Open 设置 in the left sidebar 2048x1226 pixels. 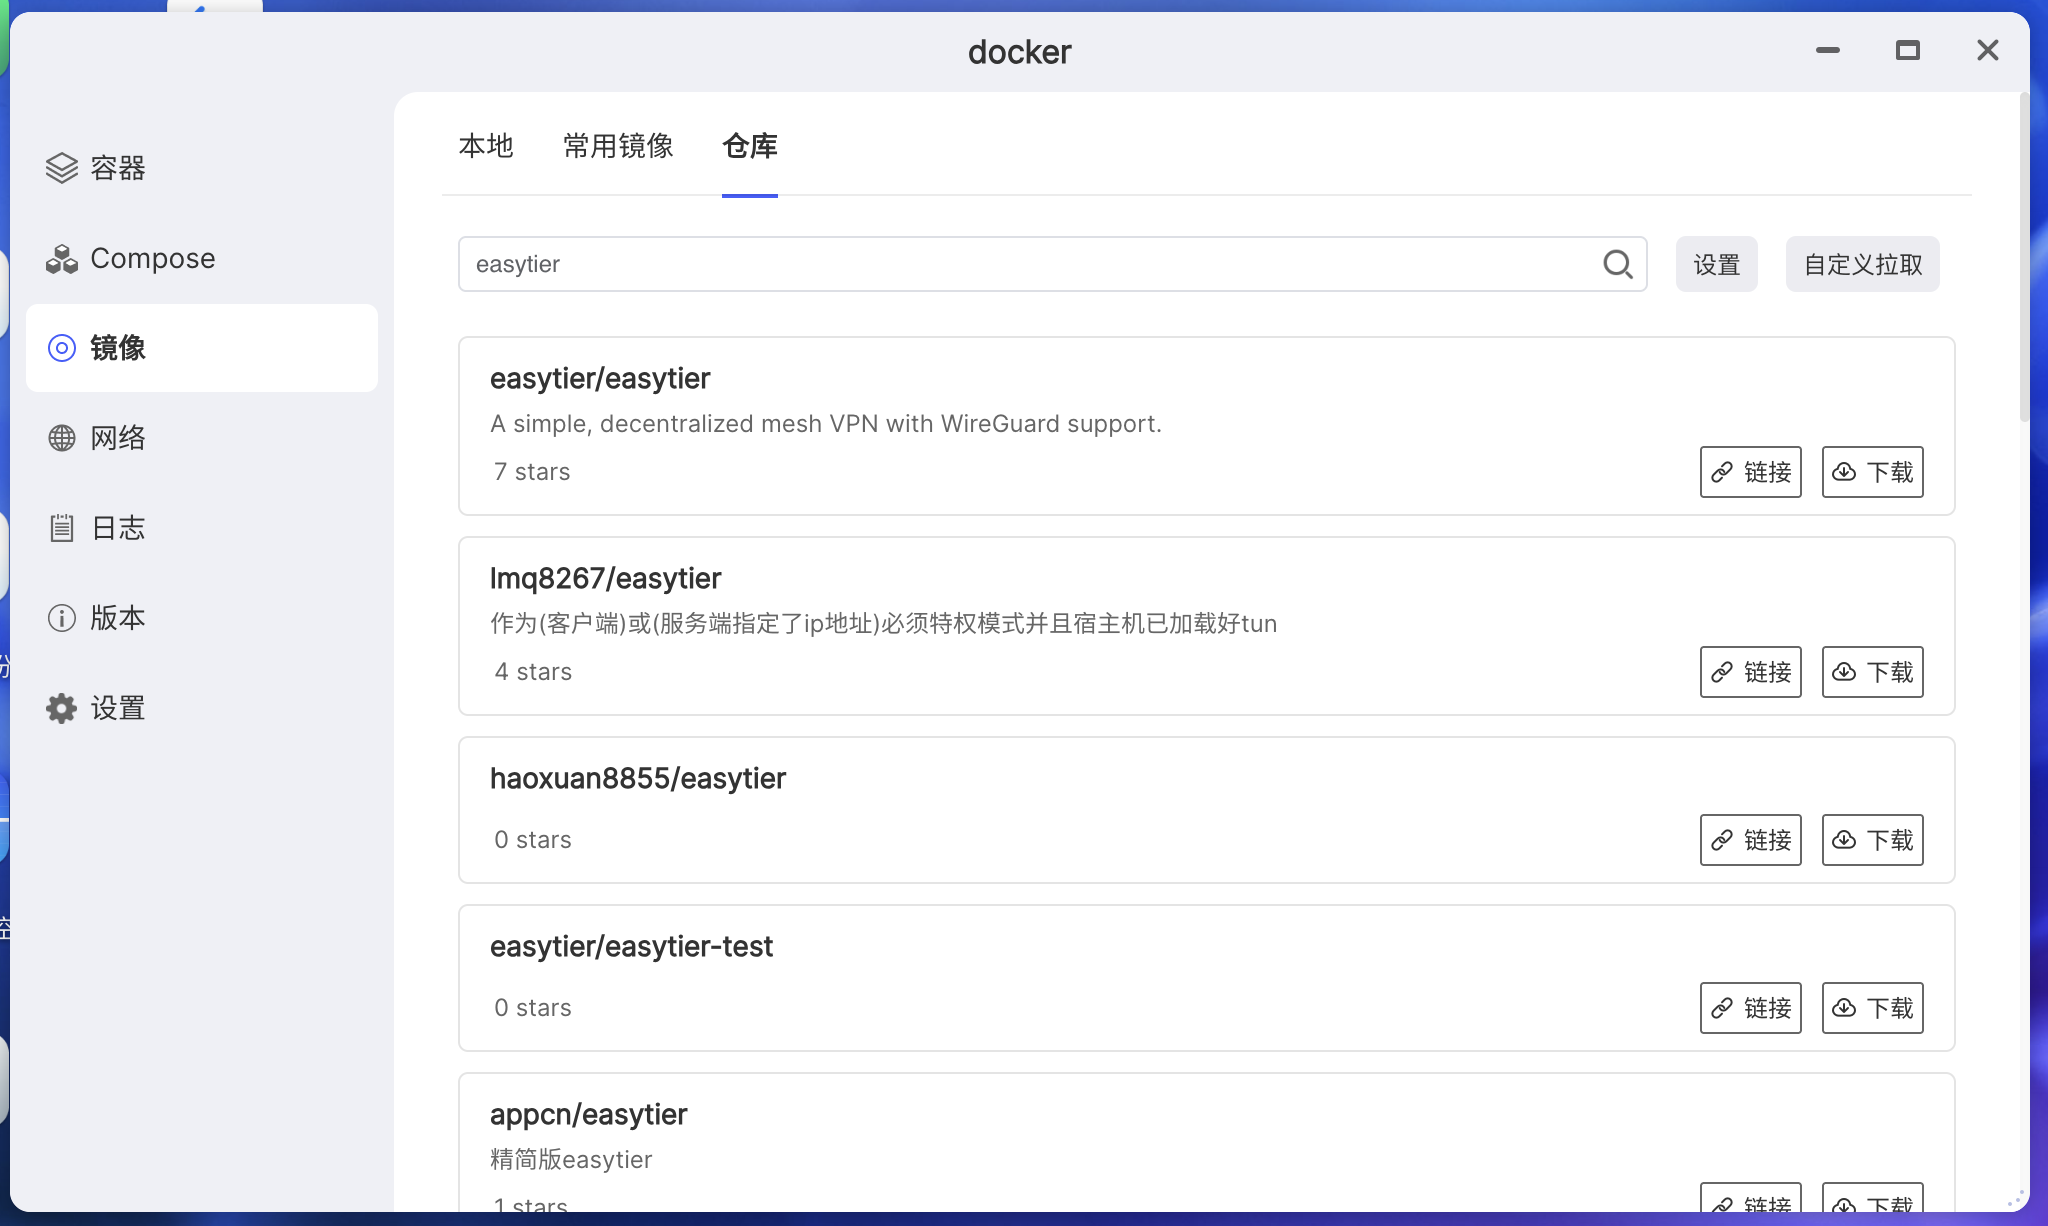coord(201,708)
